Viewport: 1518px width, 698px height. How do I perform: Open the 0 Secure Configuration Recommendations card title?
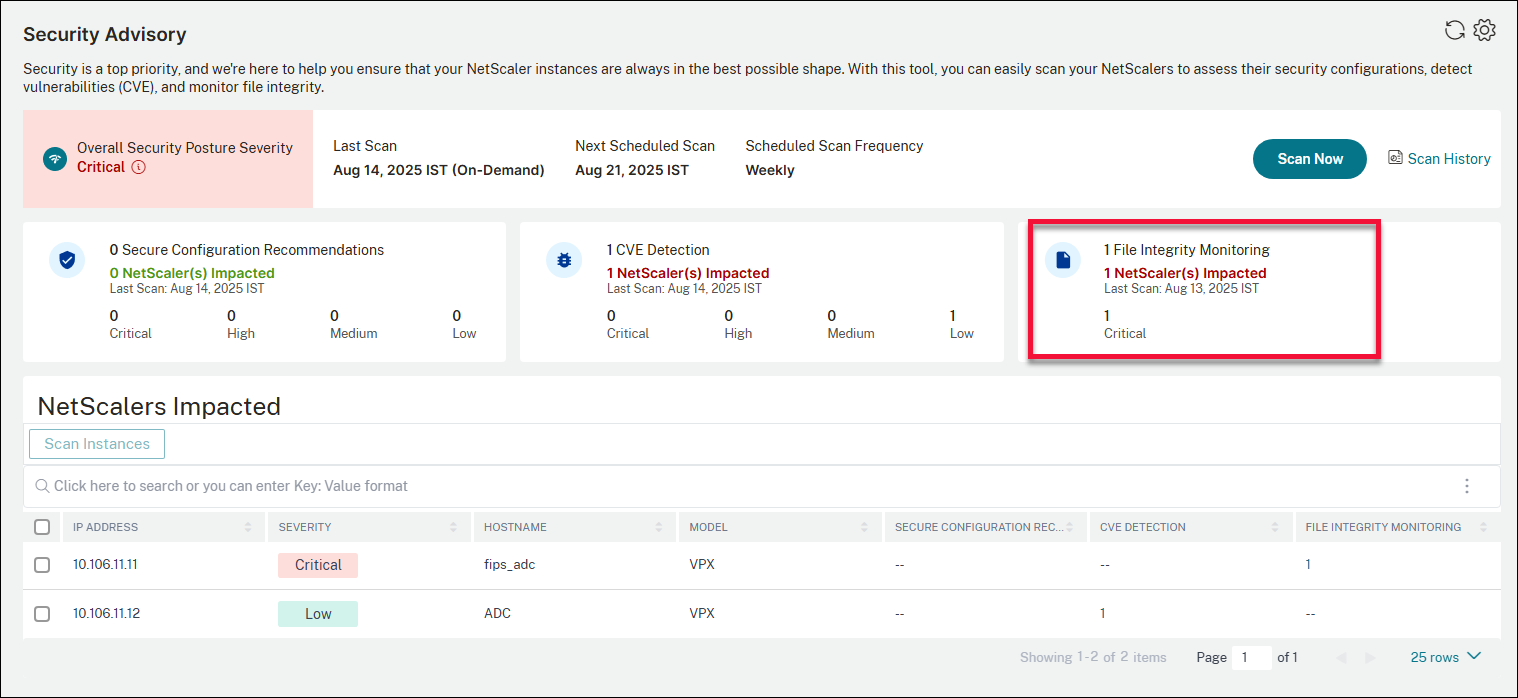pos(247,250)
